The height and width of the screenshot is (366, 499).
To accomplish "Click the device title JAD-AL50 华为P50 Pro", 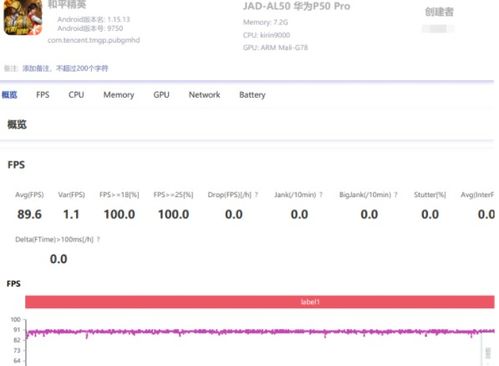I will pos(296,6).
